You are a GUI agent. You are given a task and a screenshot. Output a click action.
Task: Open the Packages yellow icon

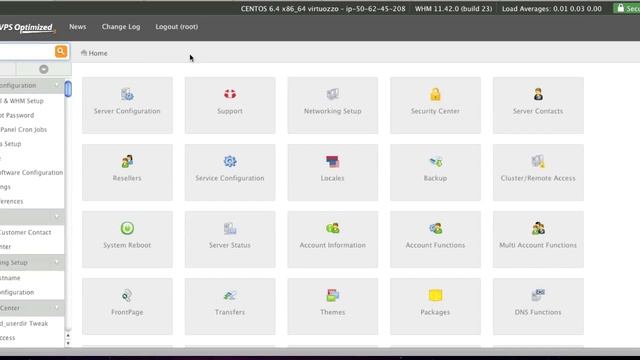(x=435, y=295)
